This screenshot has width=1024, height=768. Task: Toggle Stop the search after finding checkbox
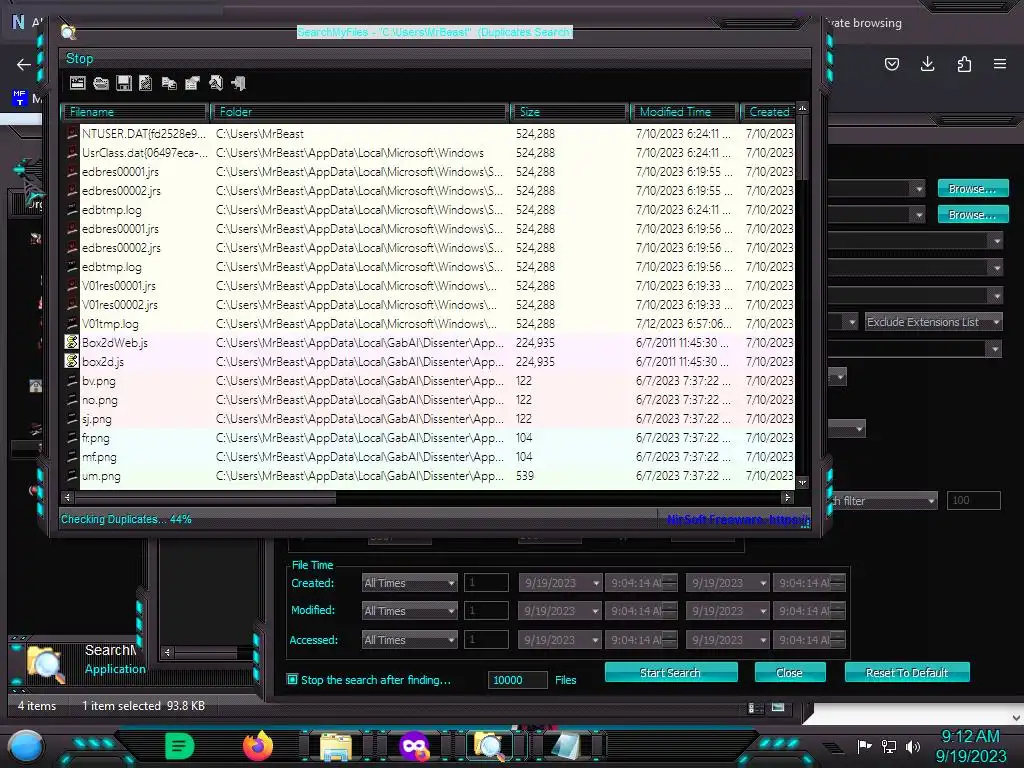(x=293, y=680)
